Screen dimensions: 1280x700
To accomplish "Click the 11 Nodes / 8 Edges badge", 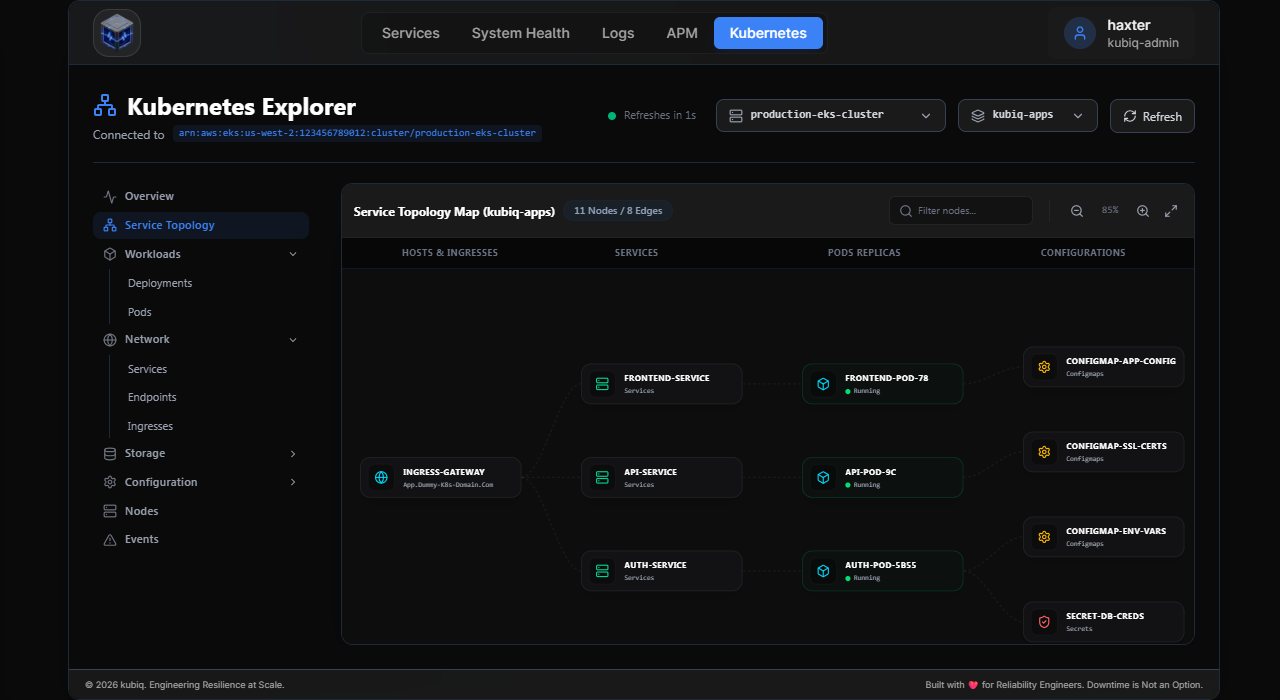I will pyautogui.click(x=618, y=211).
